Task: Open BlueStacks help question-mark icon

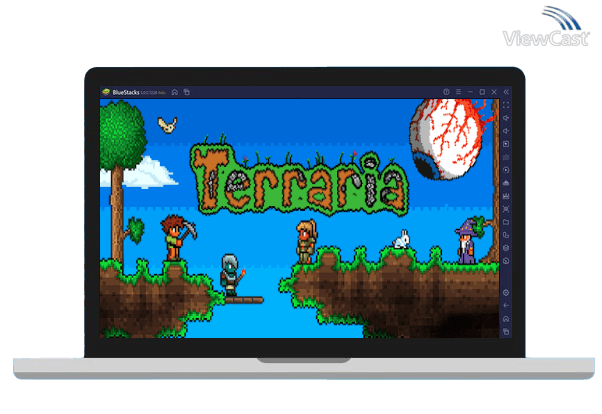Action: [446, 92]
